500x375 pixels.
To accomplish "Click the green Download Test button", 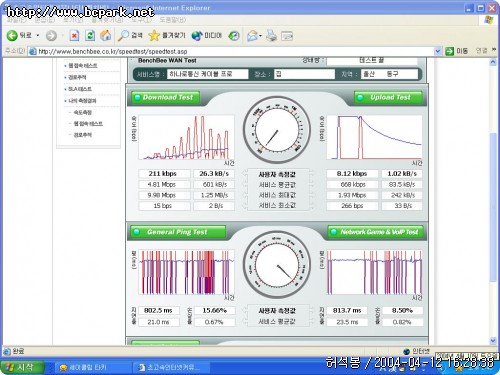I will (166, 97).
